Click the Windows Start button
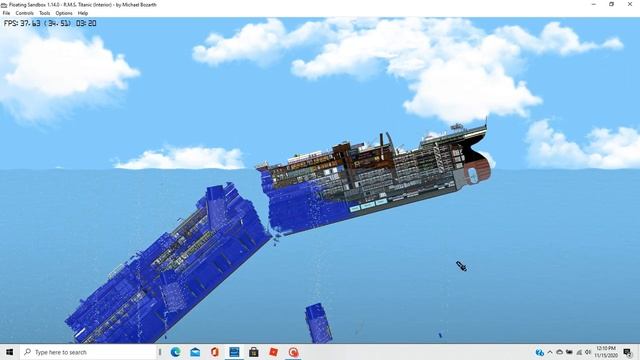The height and width of the screenshot is (360, 640). click(9, 352)
